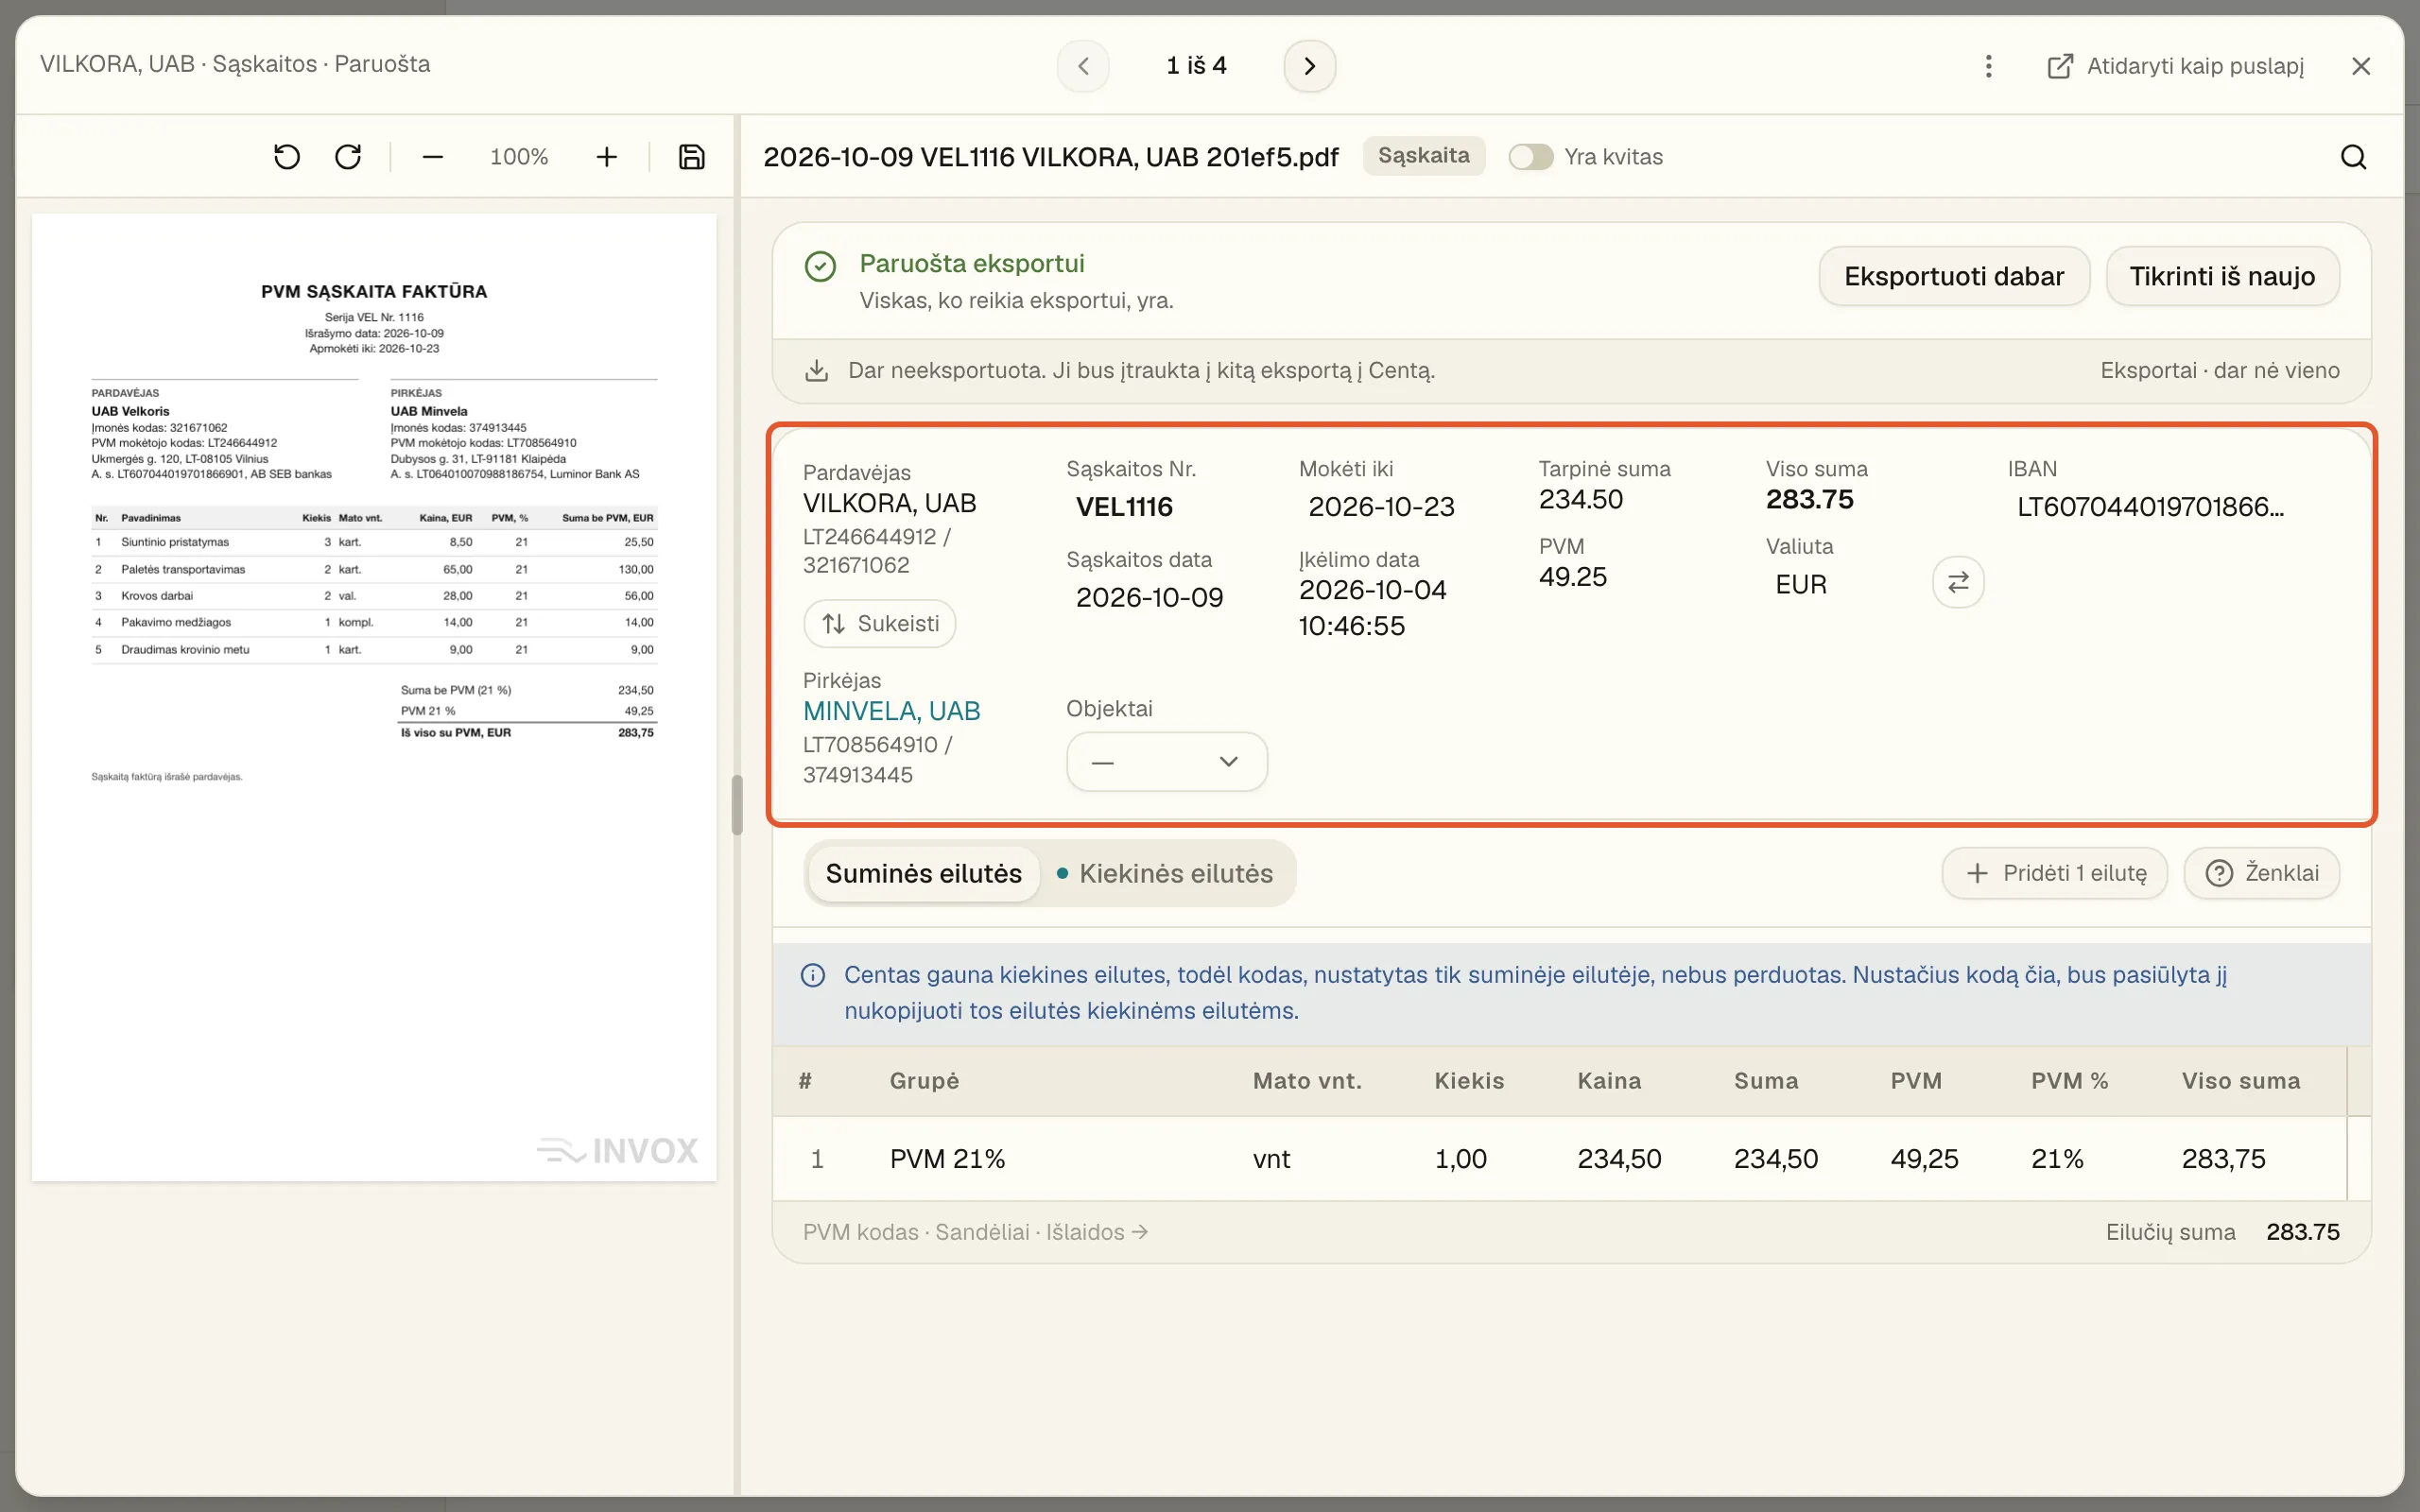Expand the Objektai dropdown
The width and height of the screenshot is (2420, 1512).
[x=1166, y=762]
